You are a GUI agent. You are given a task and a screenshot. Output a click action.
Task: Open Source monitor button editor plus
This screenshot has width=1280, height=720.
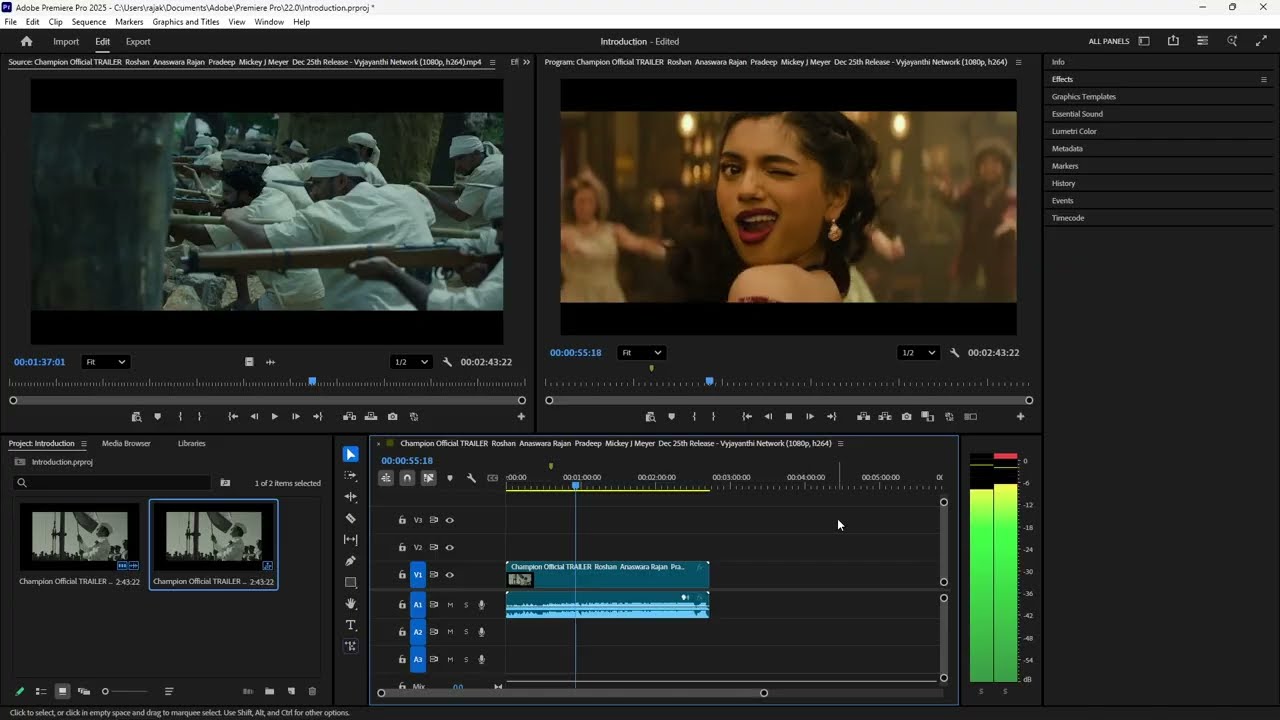pos(521,416)
